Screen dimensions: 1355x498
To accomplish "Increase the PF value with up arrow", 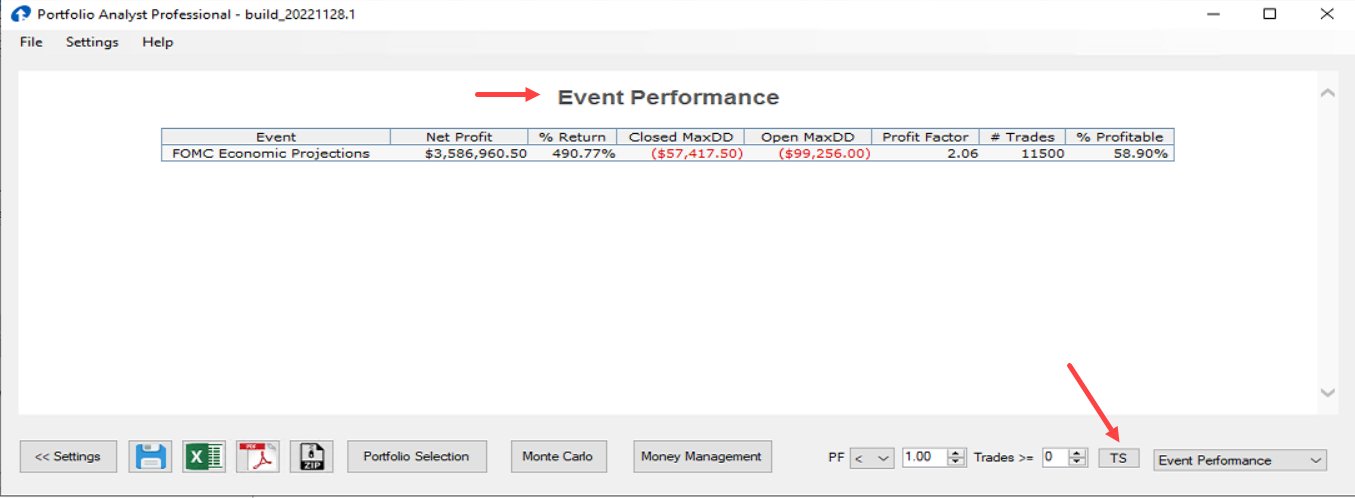I will point(956,453).
